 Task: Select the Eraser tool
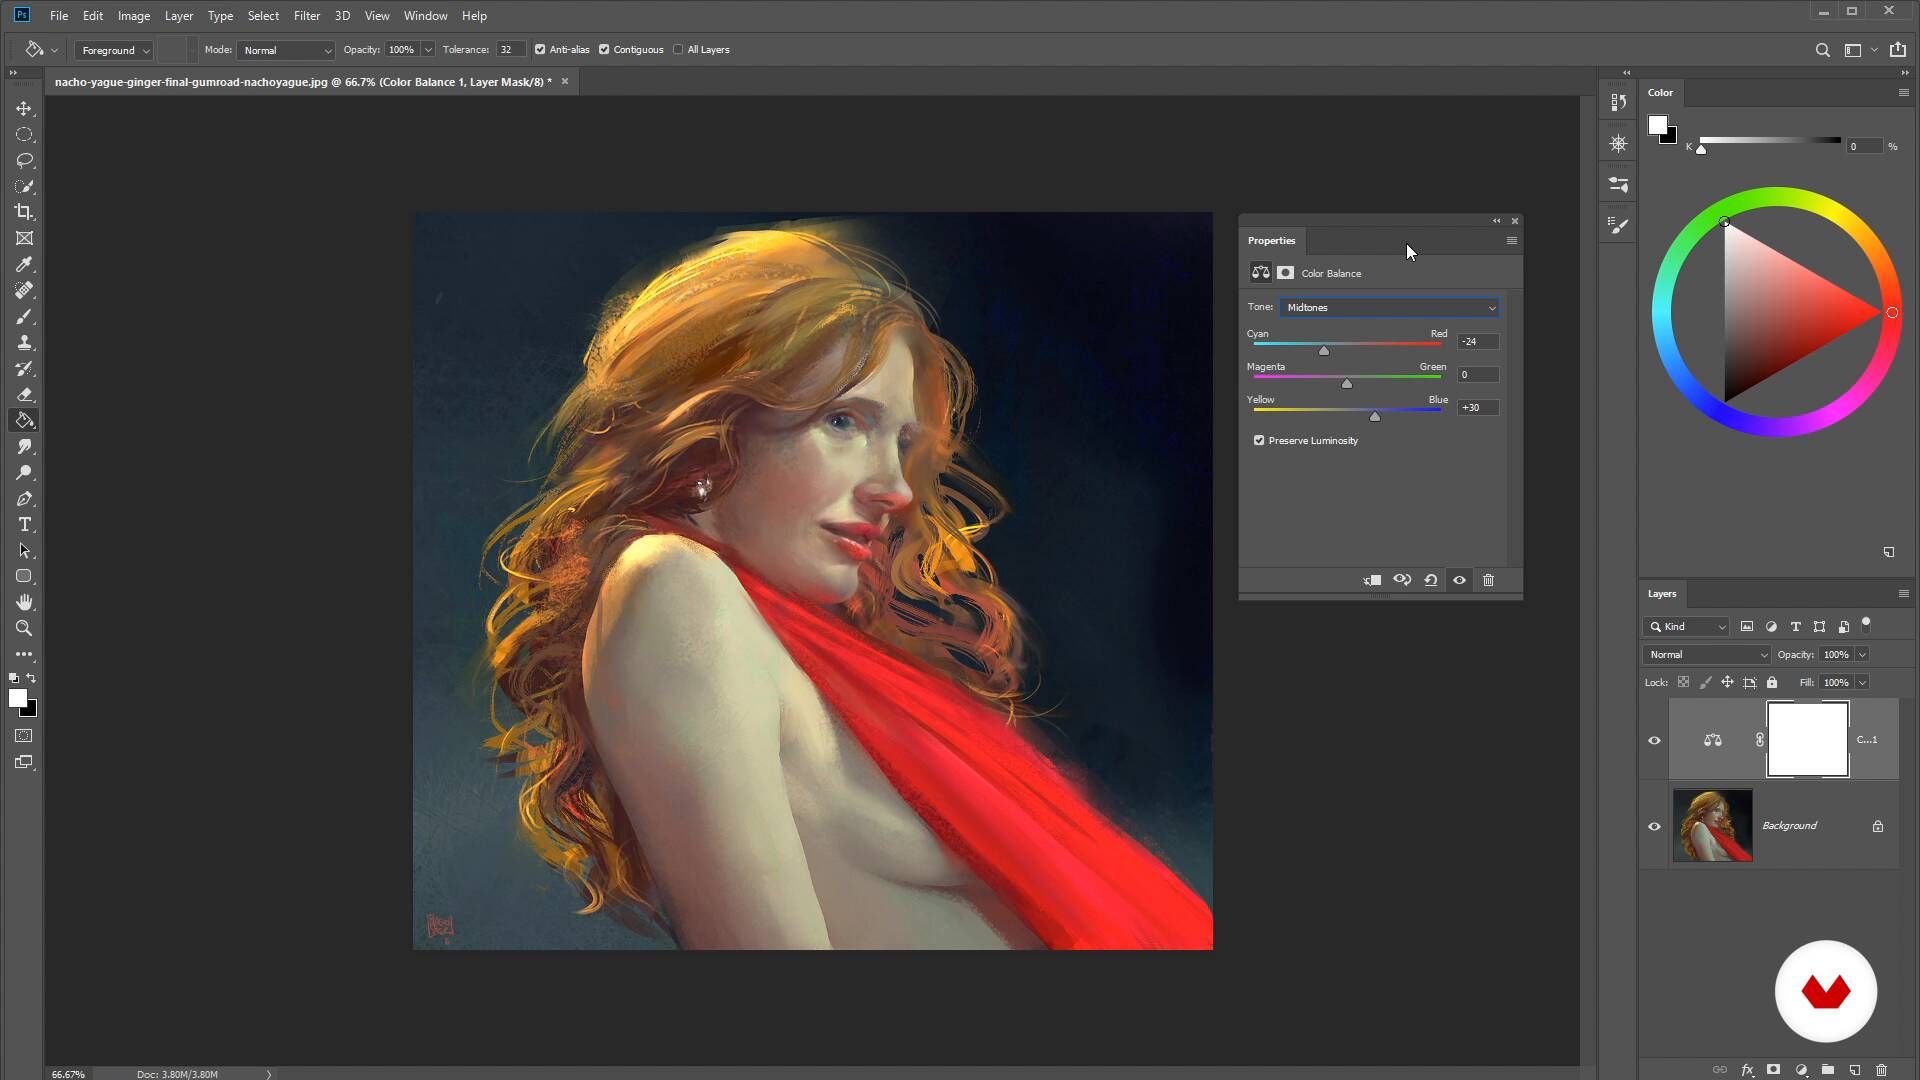coord(24,394)
